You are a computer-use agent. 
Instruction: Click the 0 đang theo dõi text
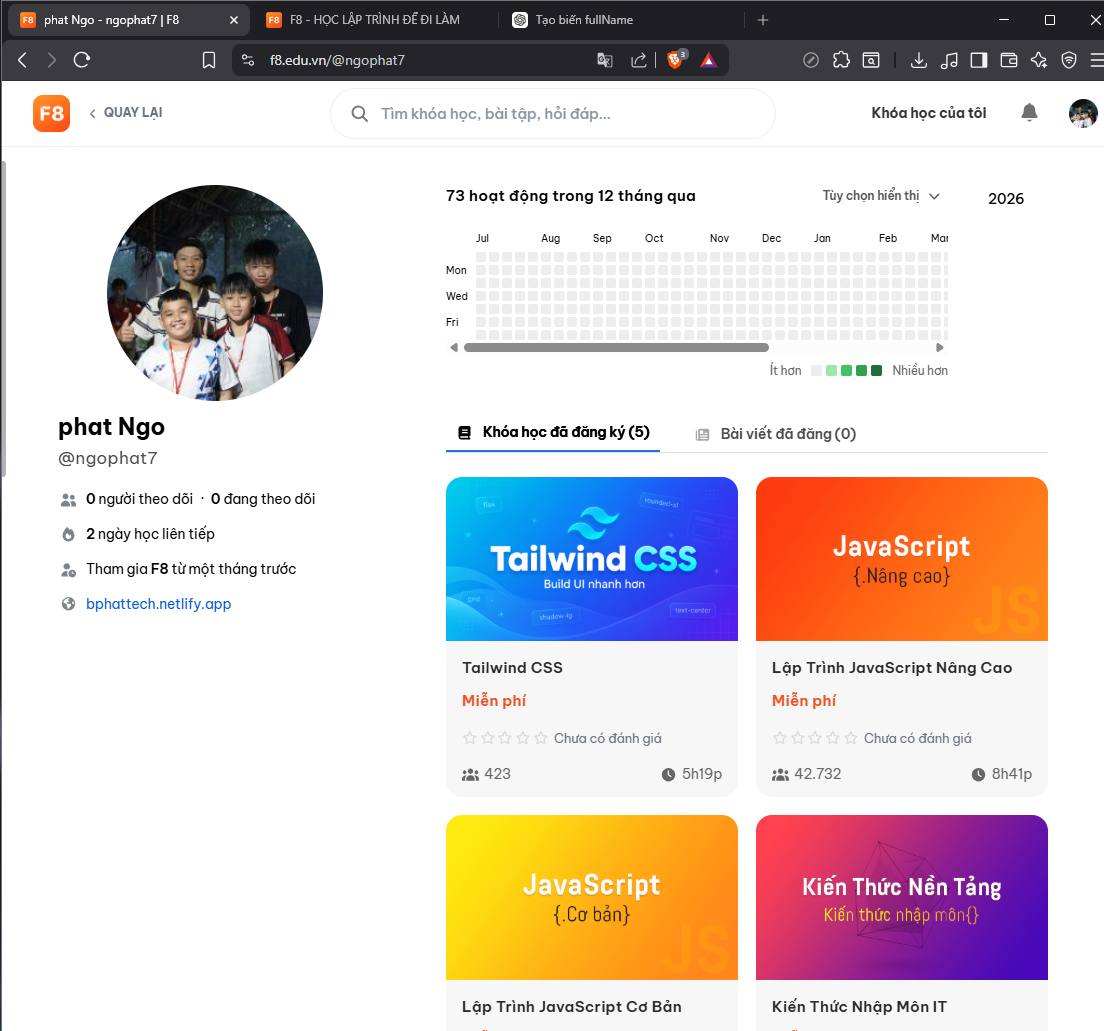(x=263, y=499)
